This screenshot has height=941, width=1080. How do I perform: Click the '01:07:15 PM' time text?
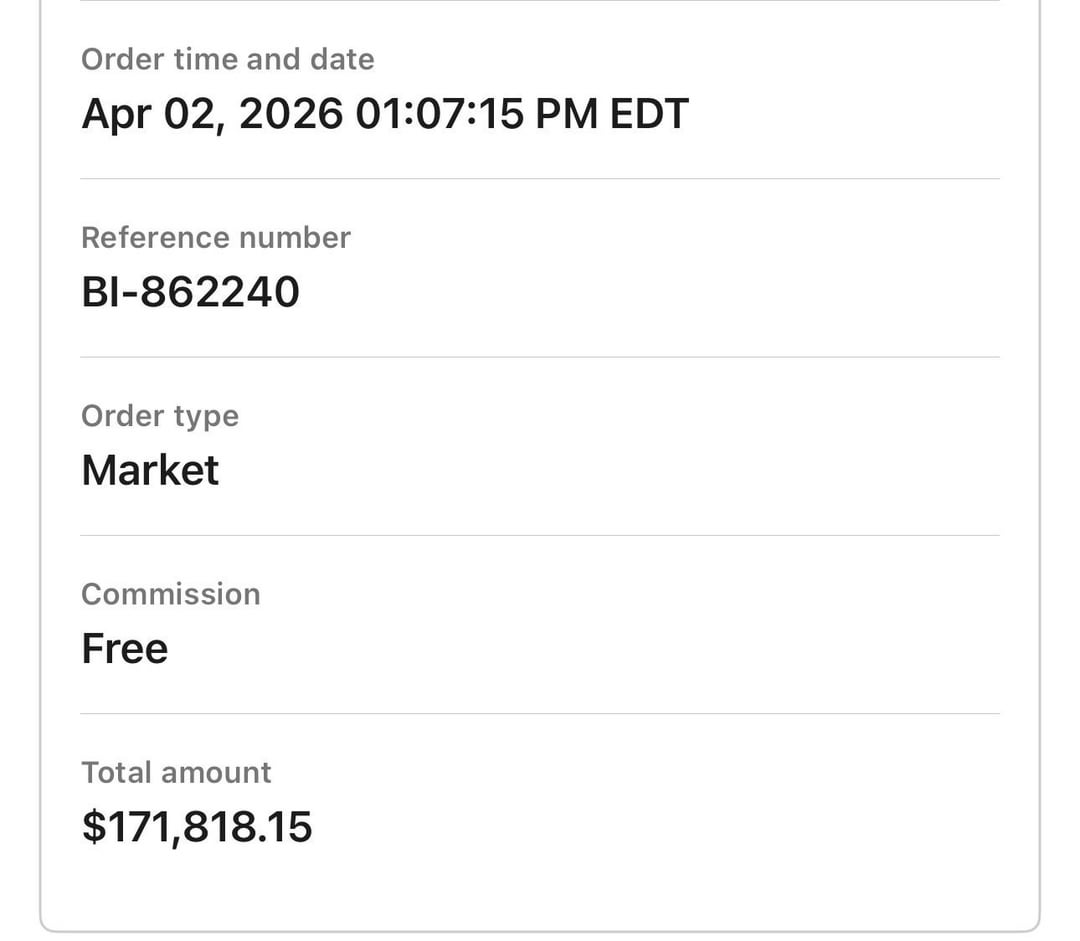(x=439, y=114)
